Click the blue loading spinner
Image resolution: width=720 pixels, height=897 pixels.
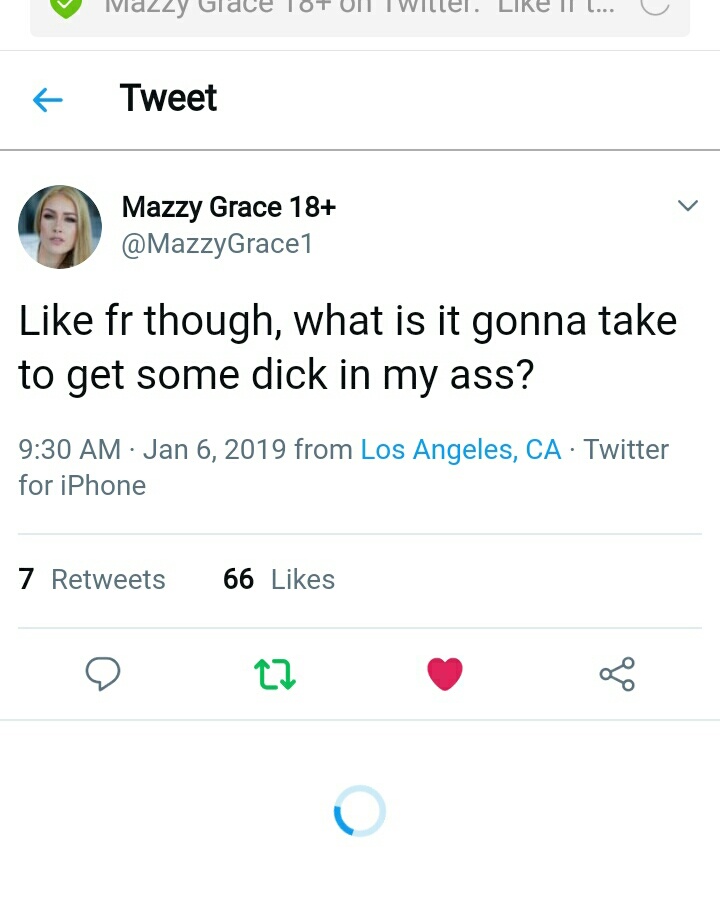click(359, 811)
